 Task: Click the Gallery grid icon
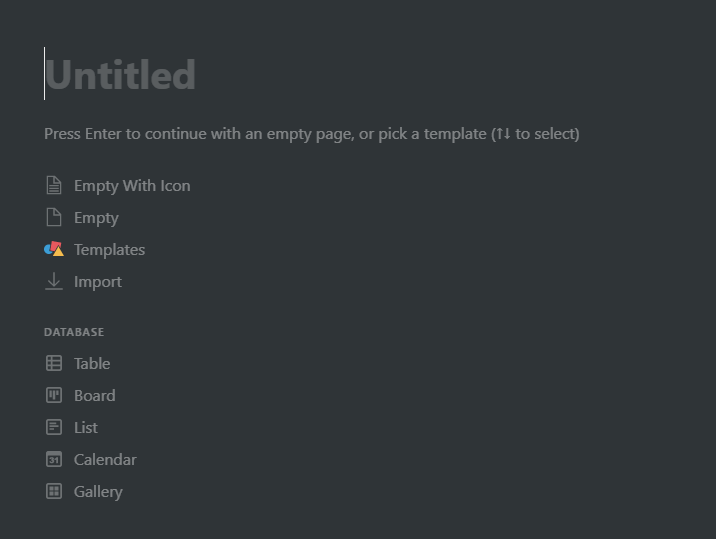pyautogui.click(x=54, y=492)
